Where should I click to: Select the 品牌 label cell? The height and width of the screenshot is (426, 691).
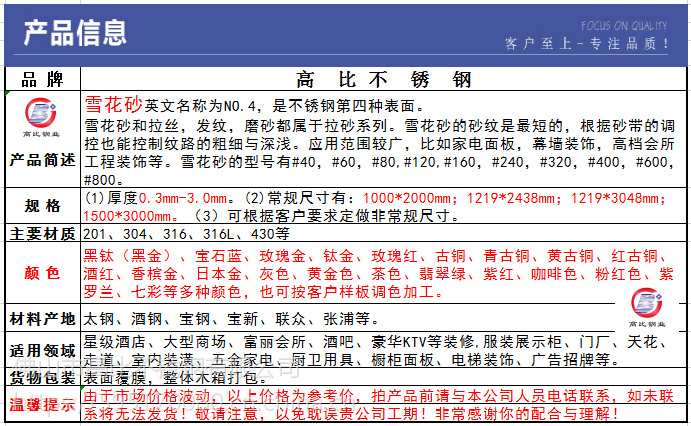point(43,79)
